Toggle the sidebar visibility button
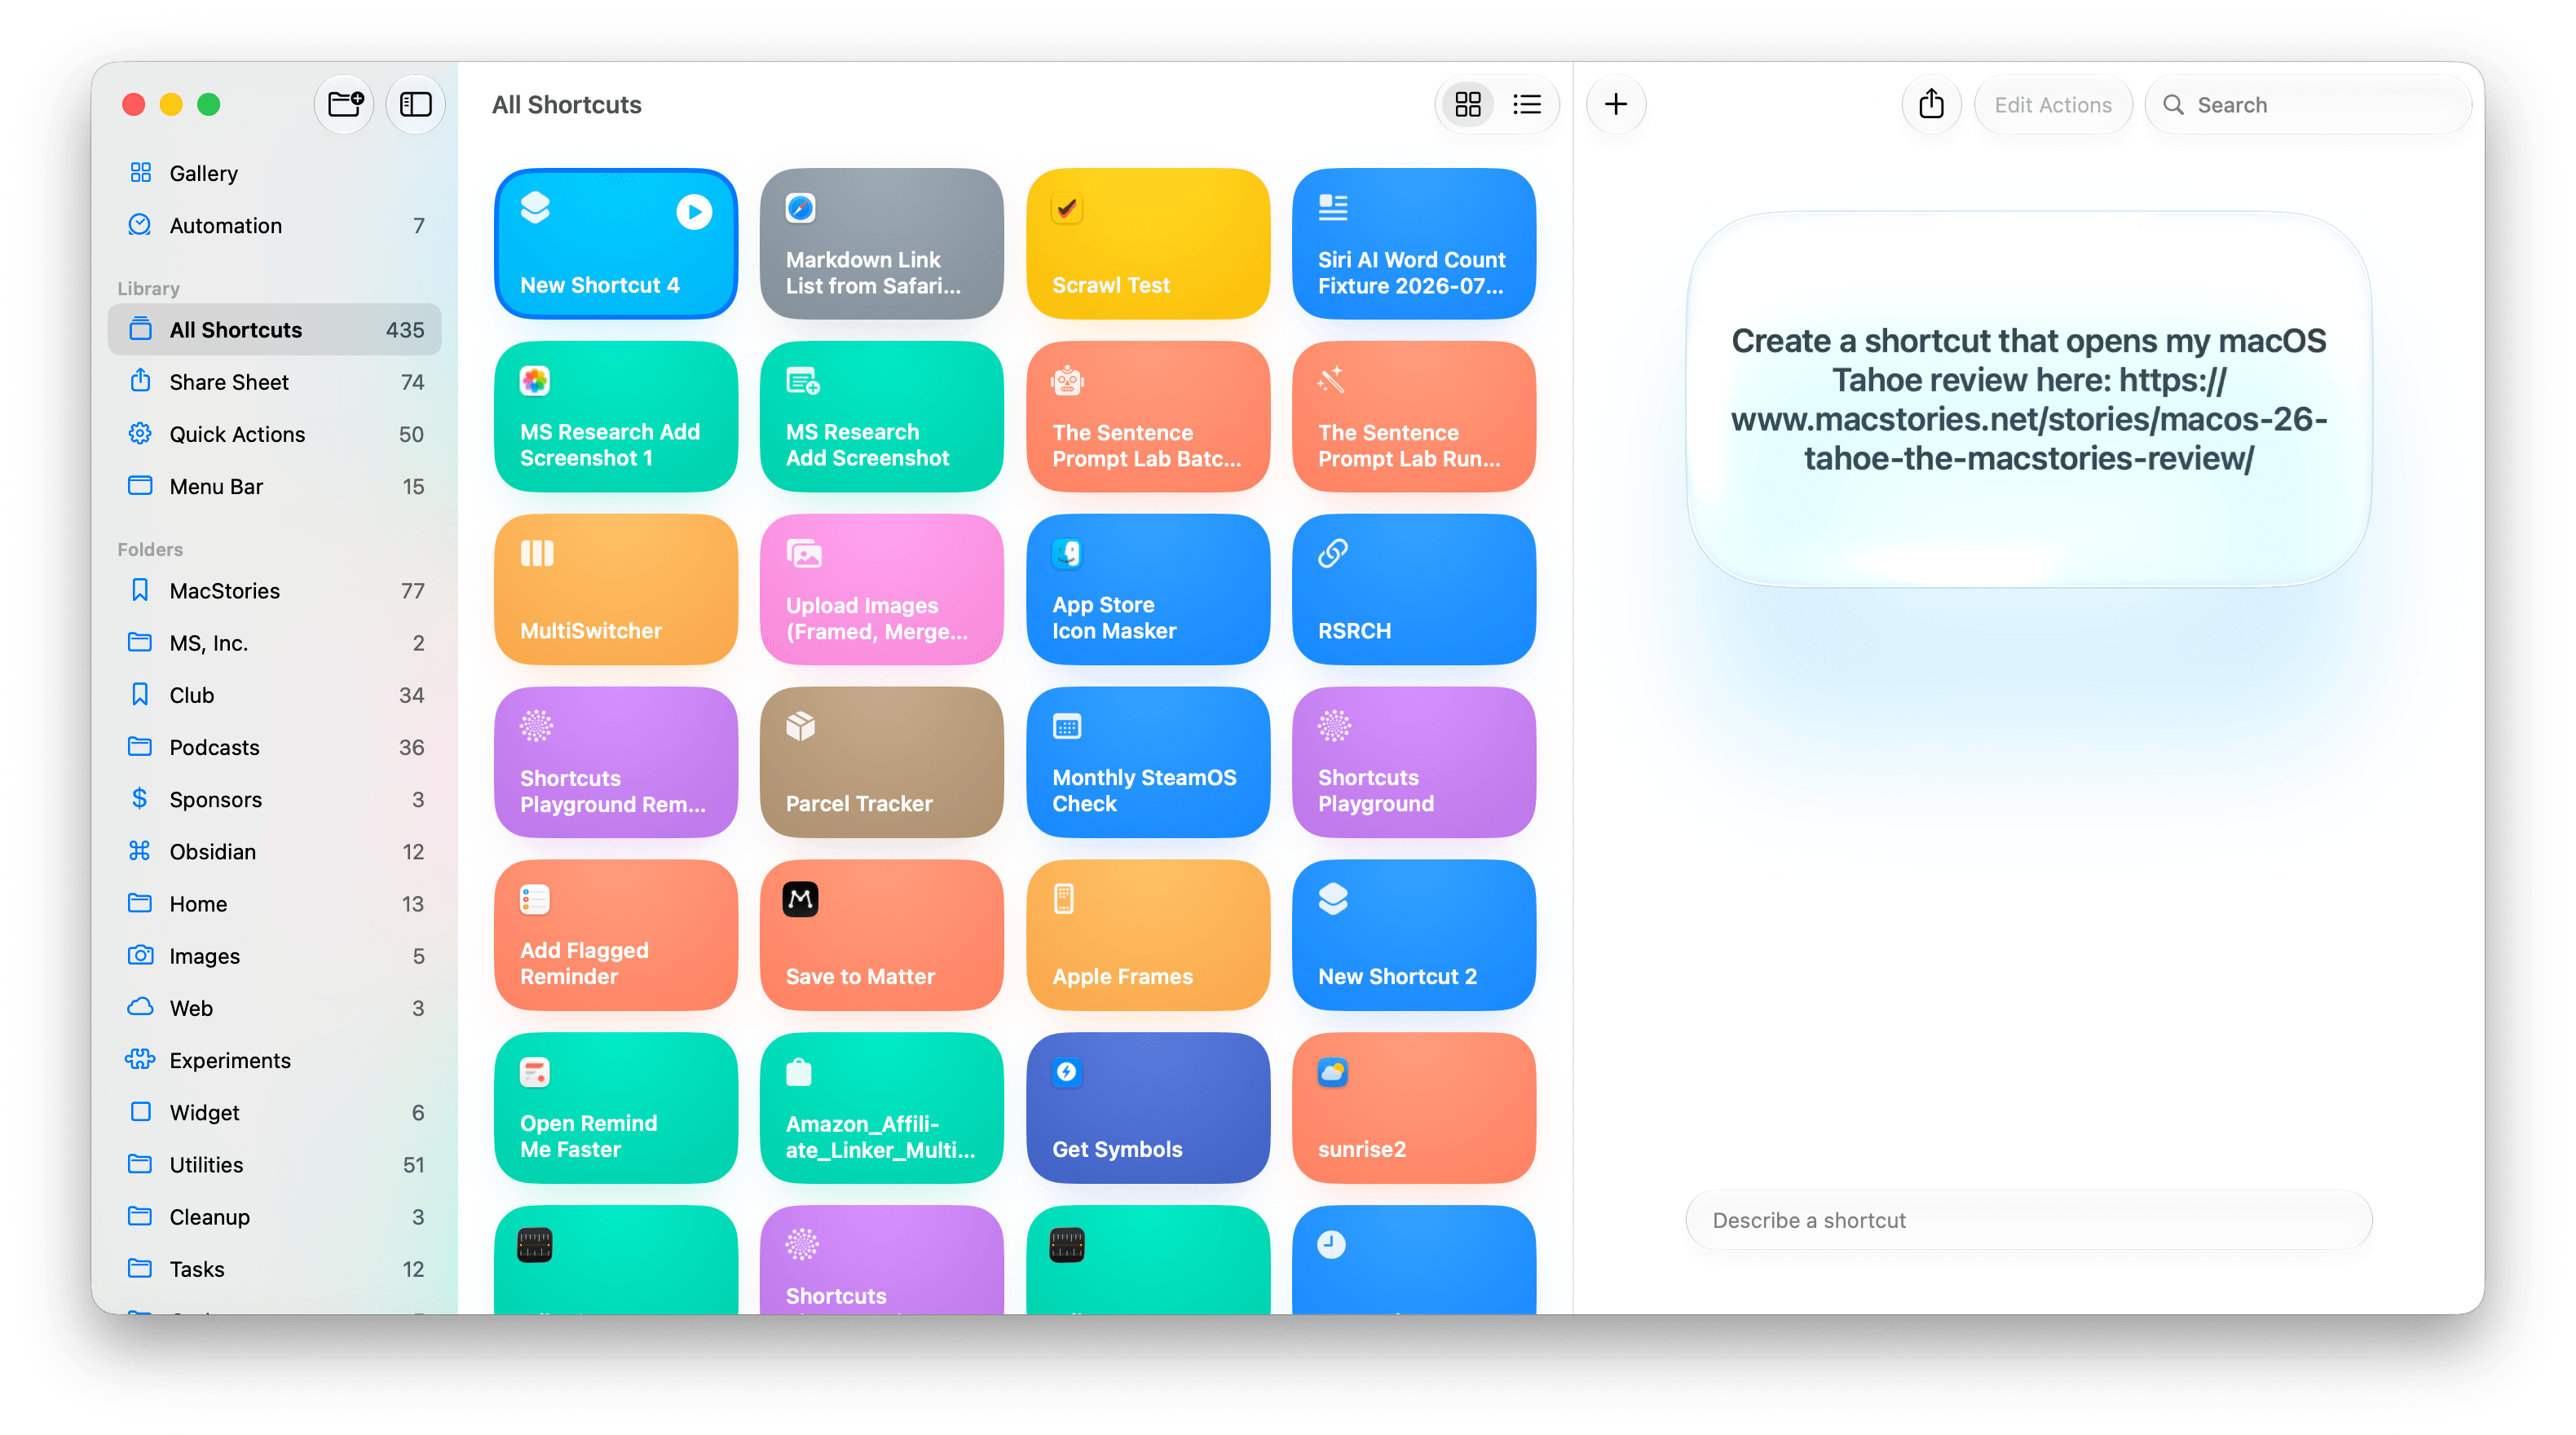The height and width of the screenshot is (1435, 2576). point(416,104)
